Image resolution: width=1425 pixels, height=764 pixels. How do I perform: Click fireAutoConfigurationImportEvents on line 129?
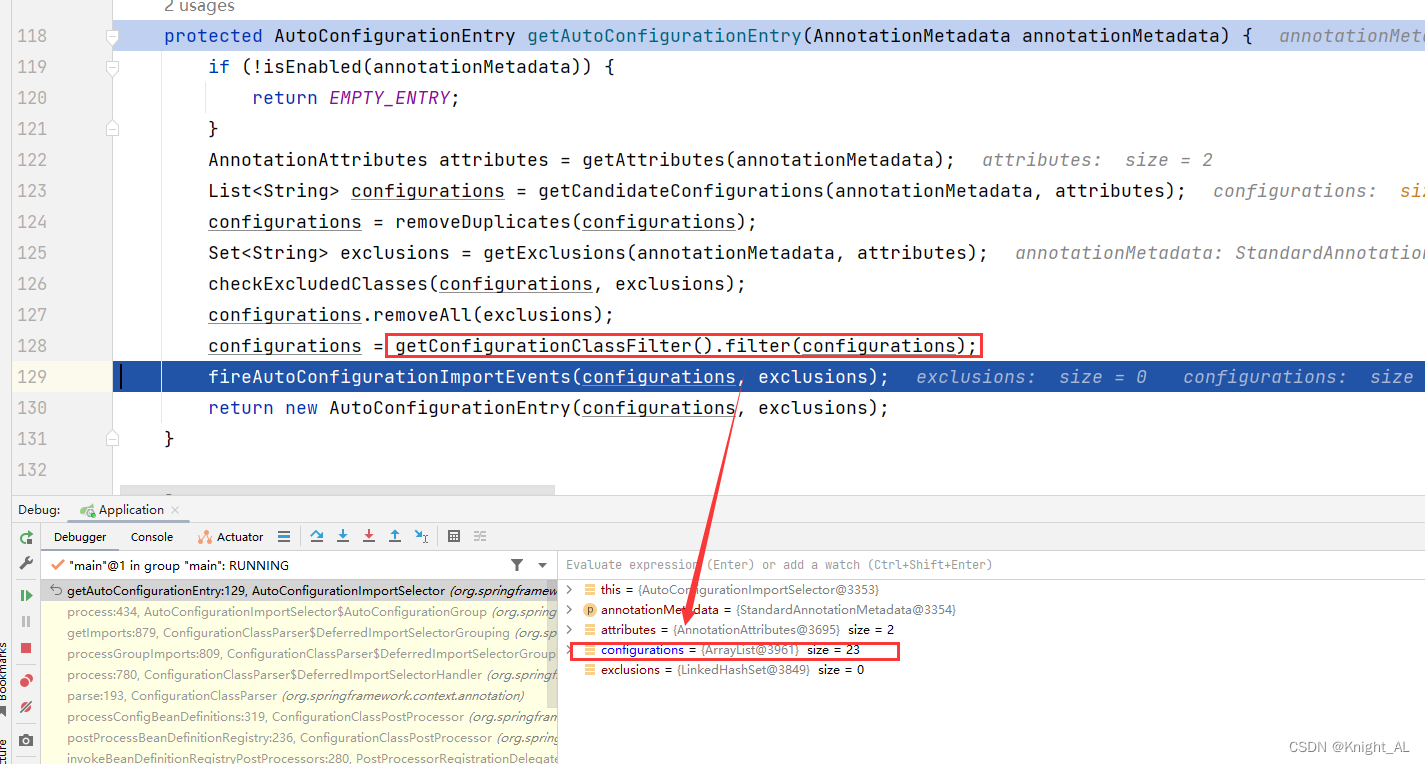click(x=389, y=377)
